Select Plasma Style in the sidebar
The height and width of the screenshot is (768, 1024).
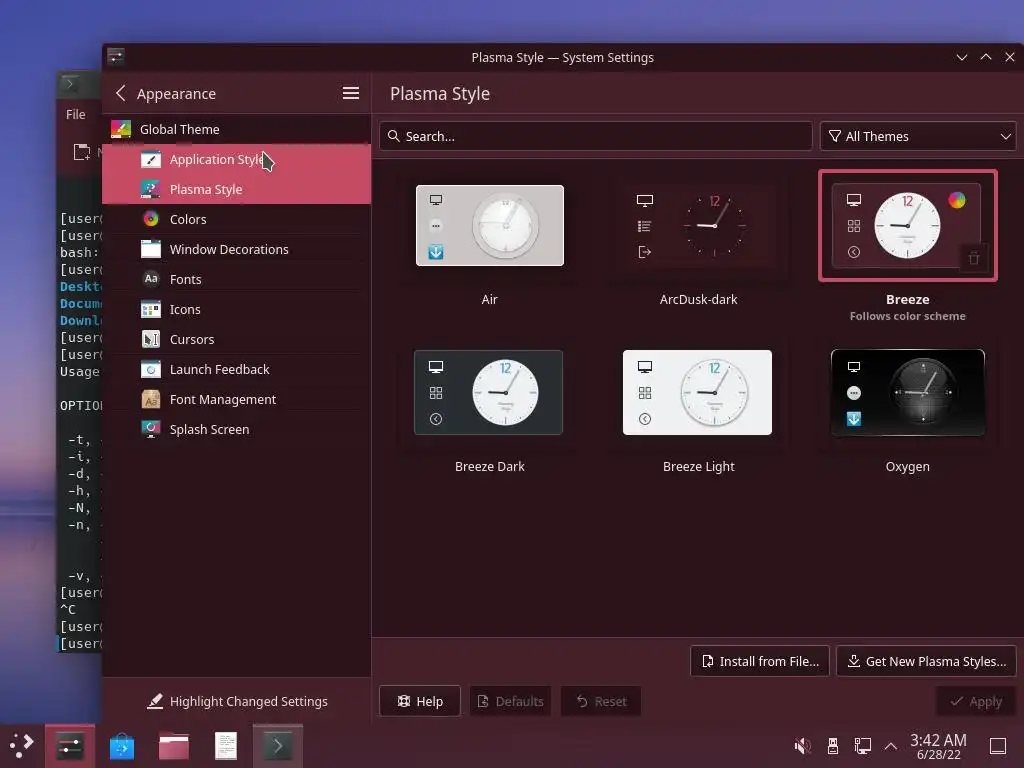(x=236, y=189)
